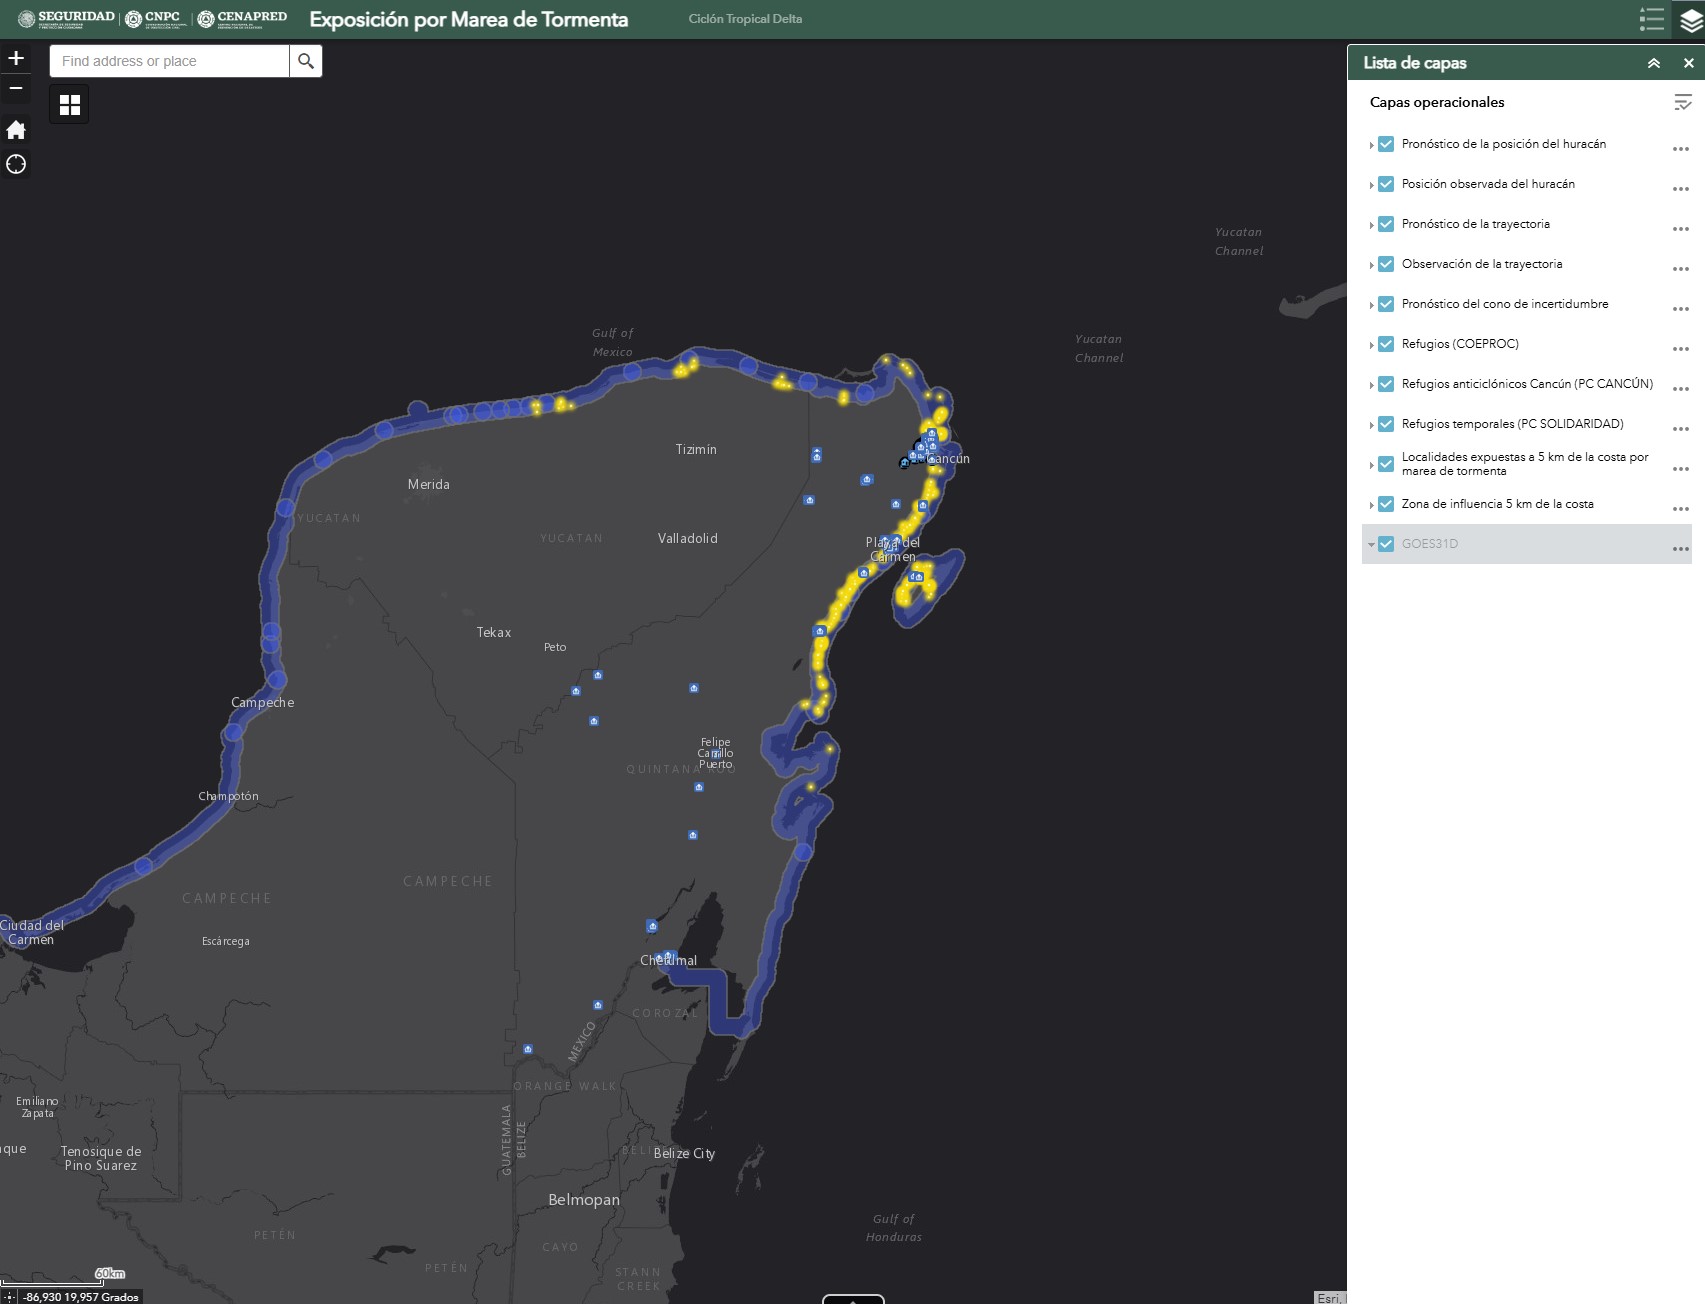Disable Refugios anticiclónicos Cancún layer
The width and height of the screenshot is (1705, 1304).
click(x=1386, y=384)
